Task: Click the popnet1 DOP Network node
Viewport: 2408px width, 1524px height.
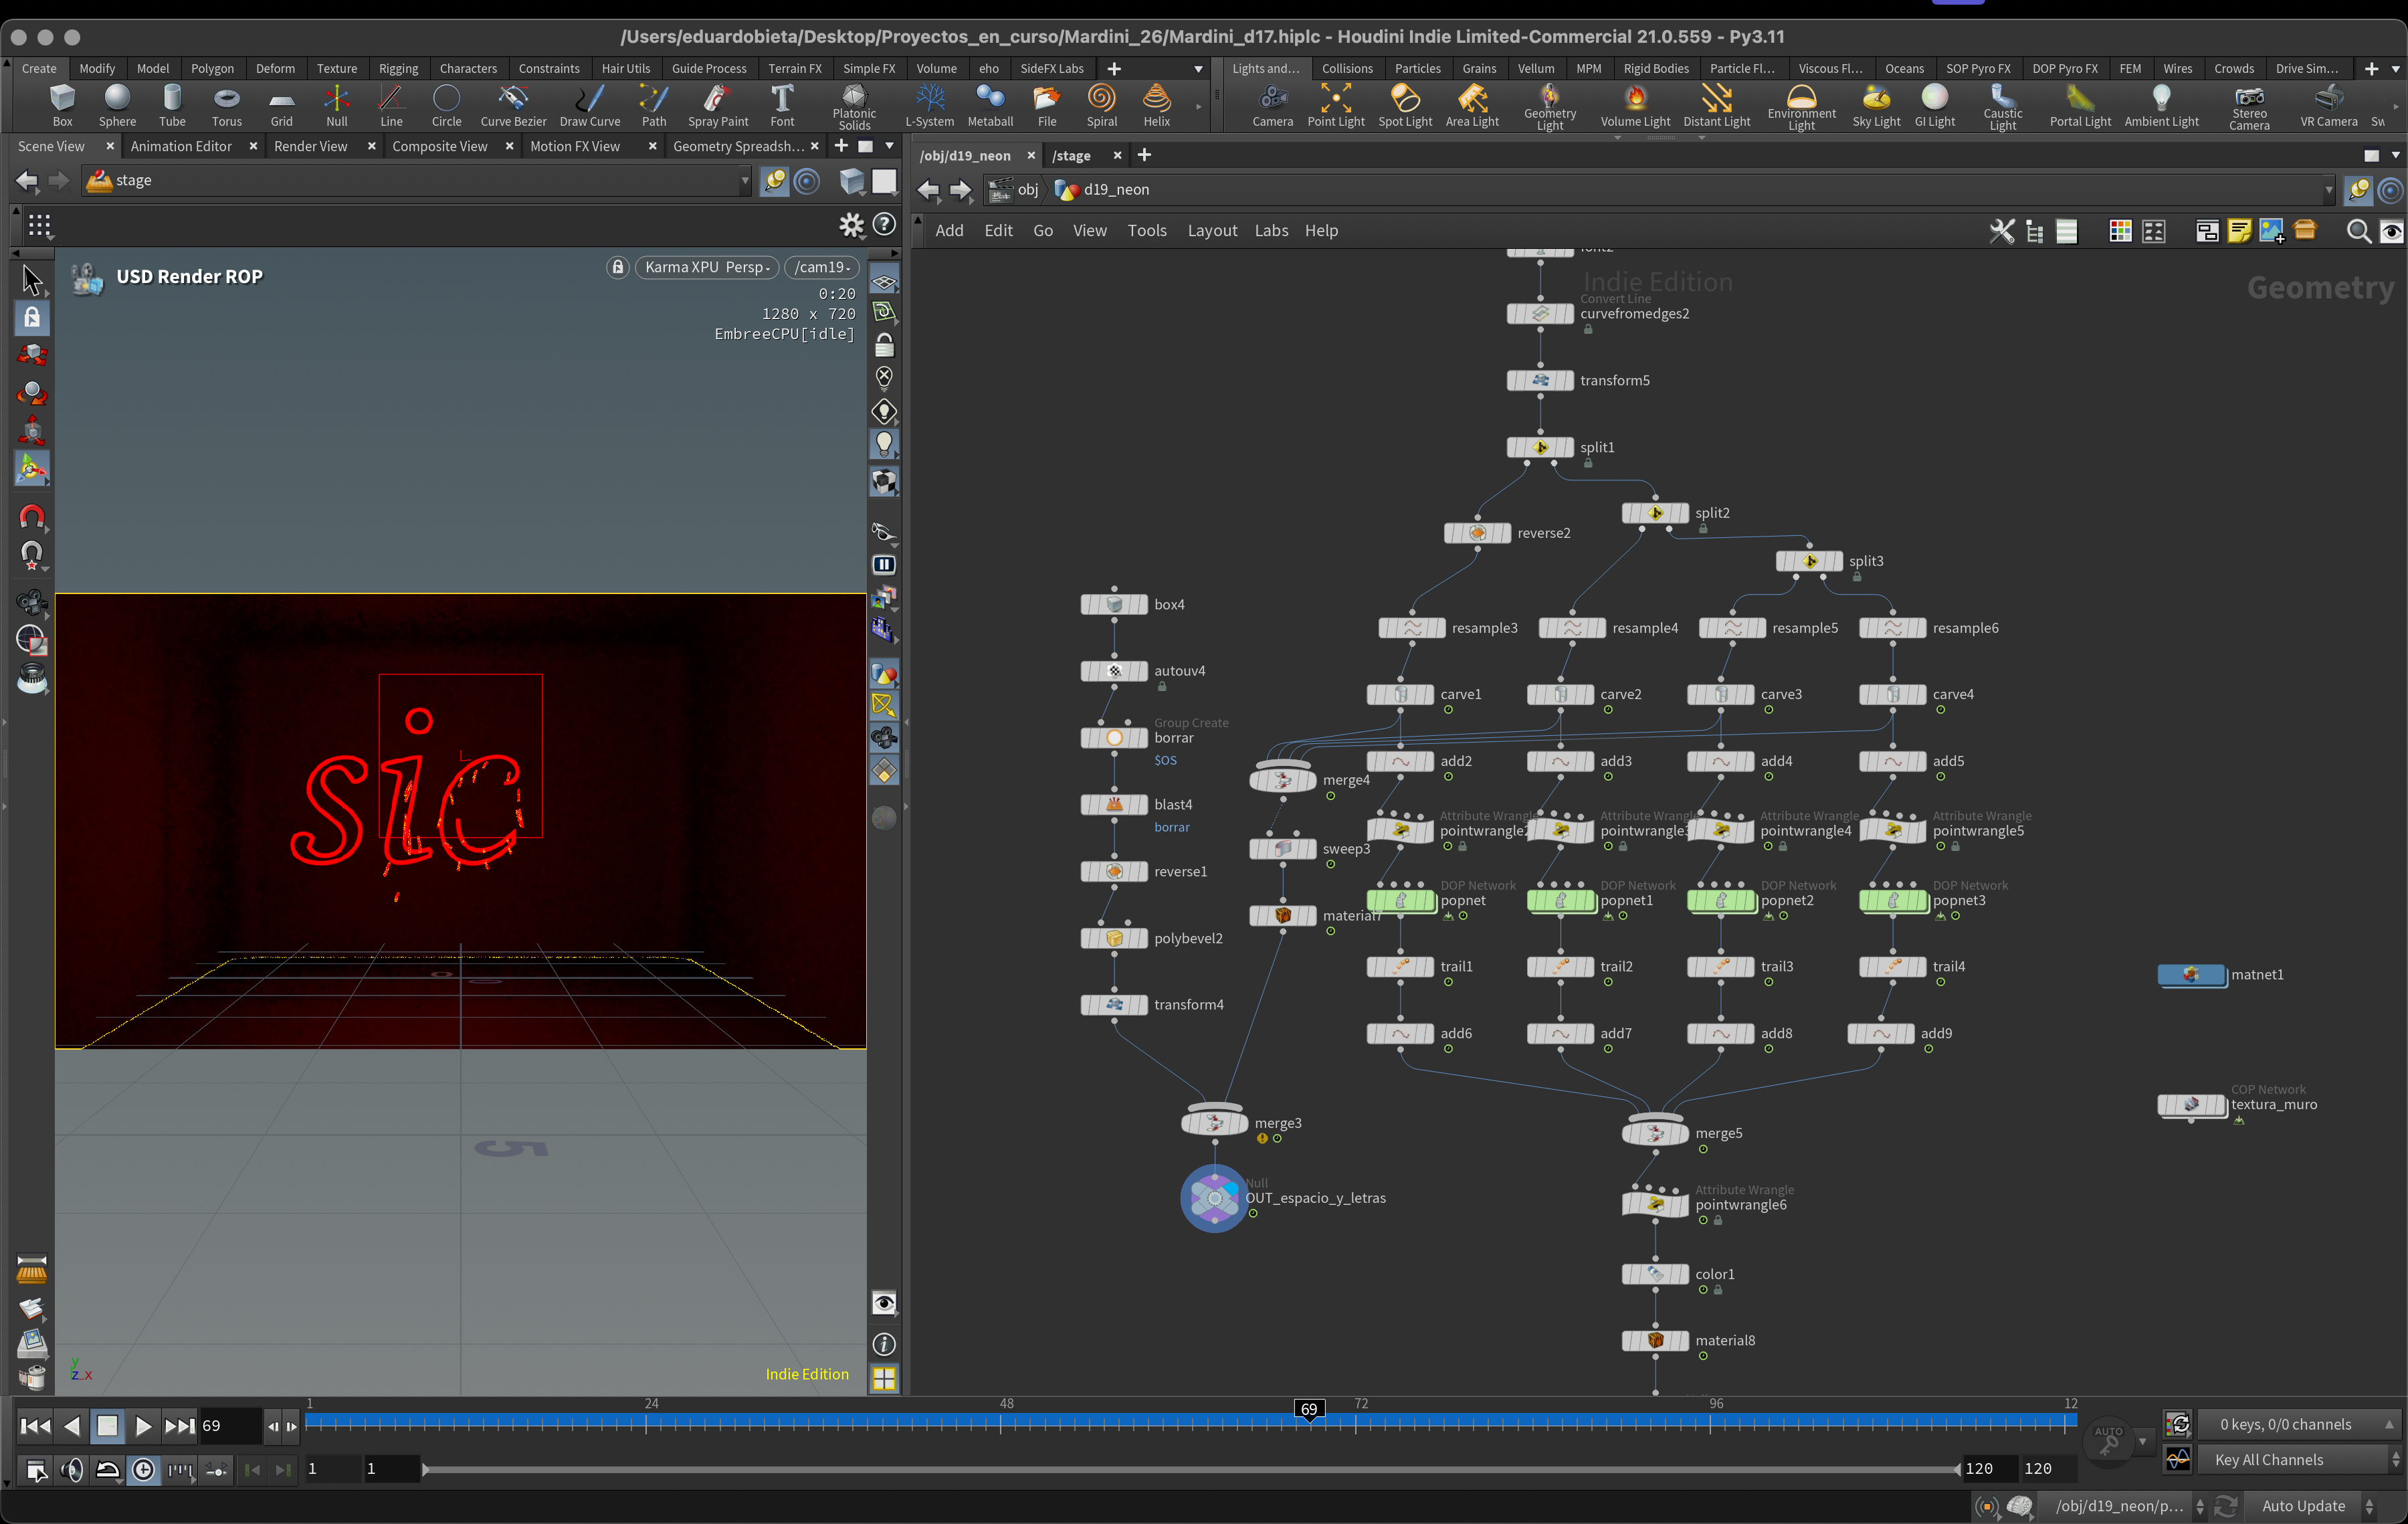Action: point(1561,901)
